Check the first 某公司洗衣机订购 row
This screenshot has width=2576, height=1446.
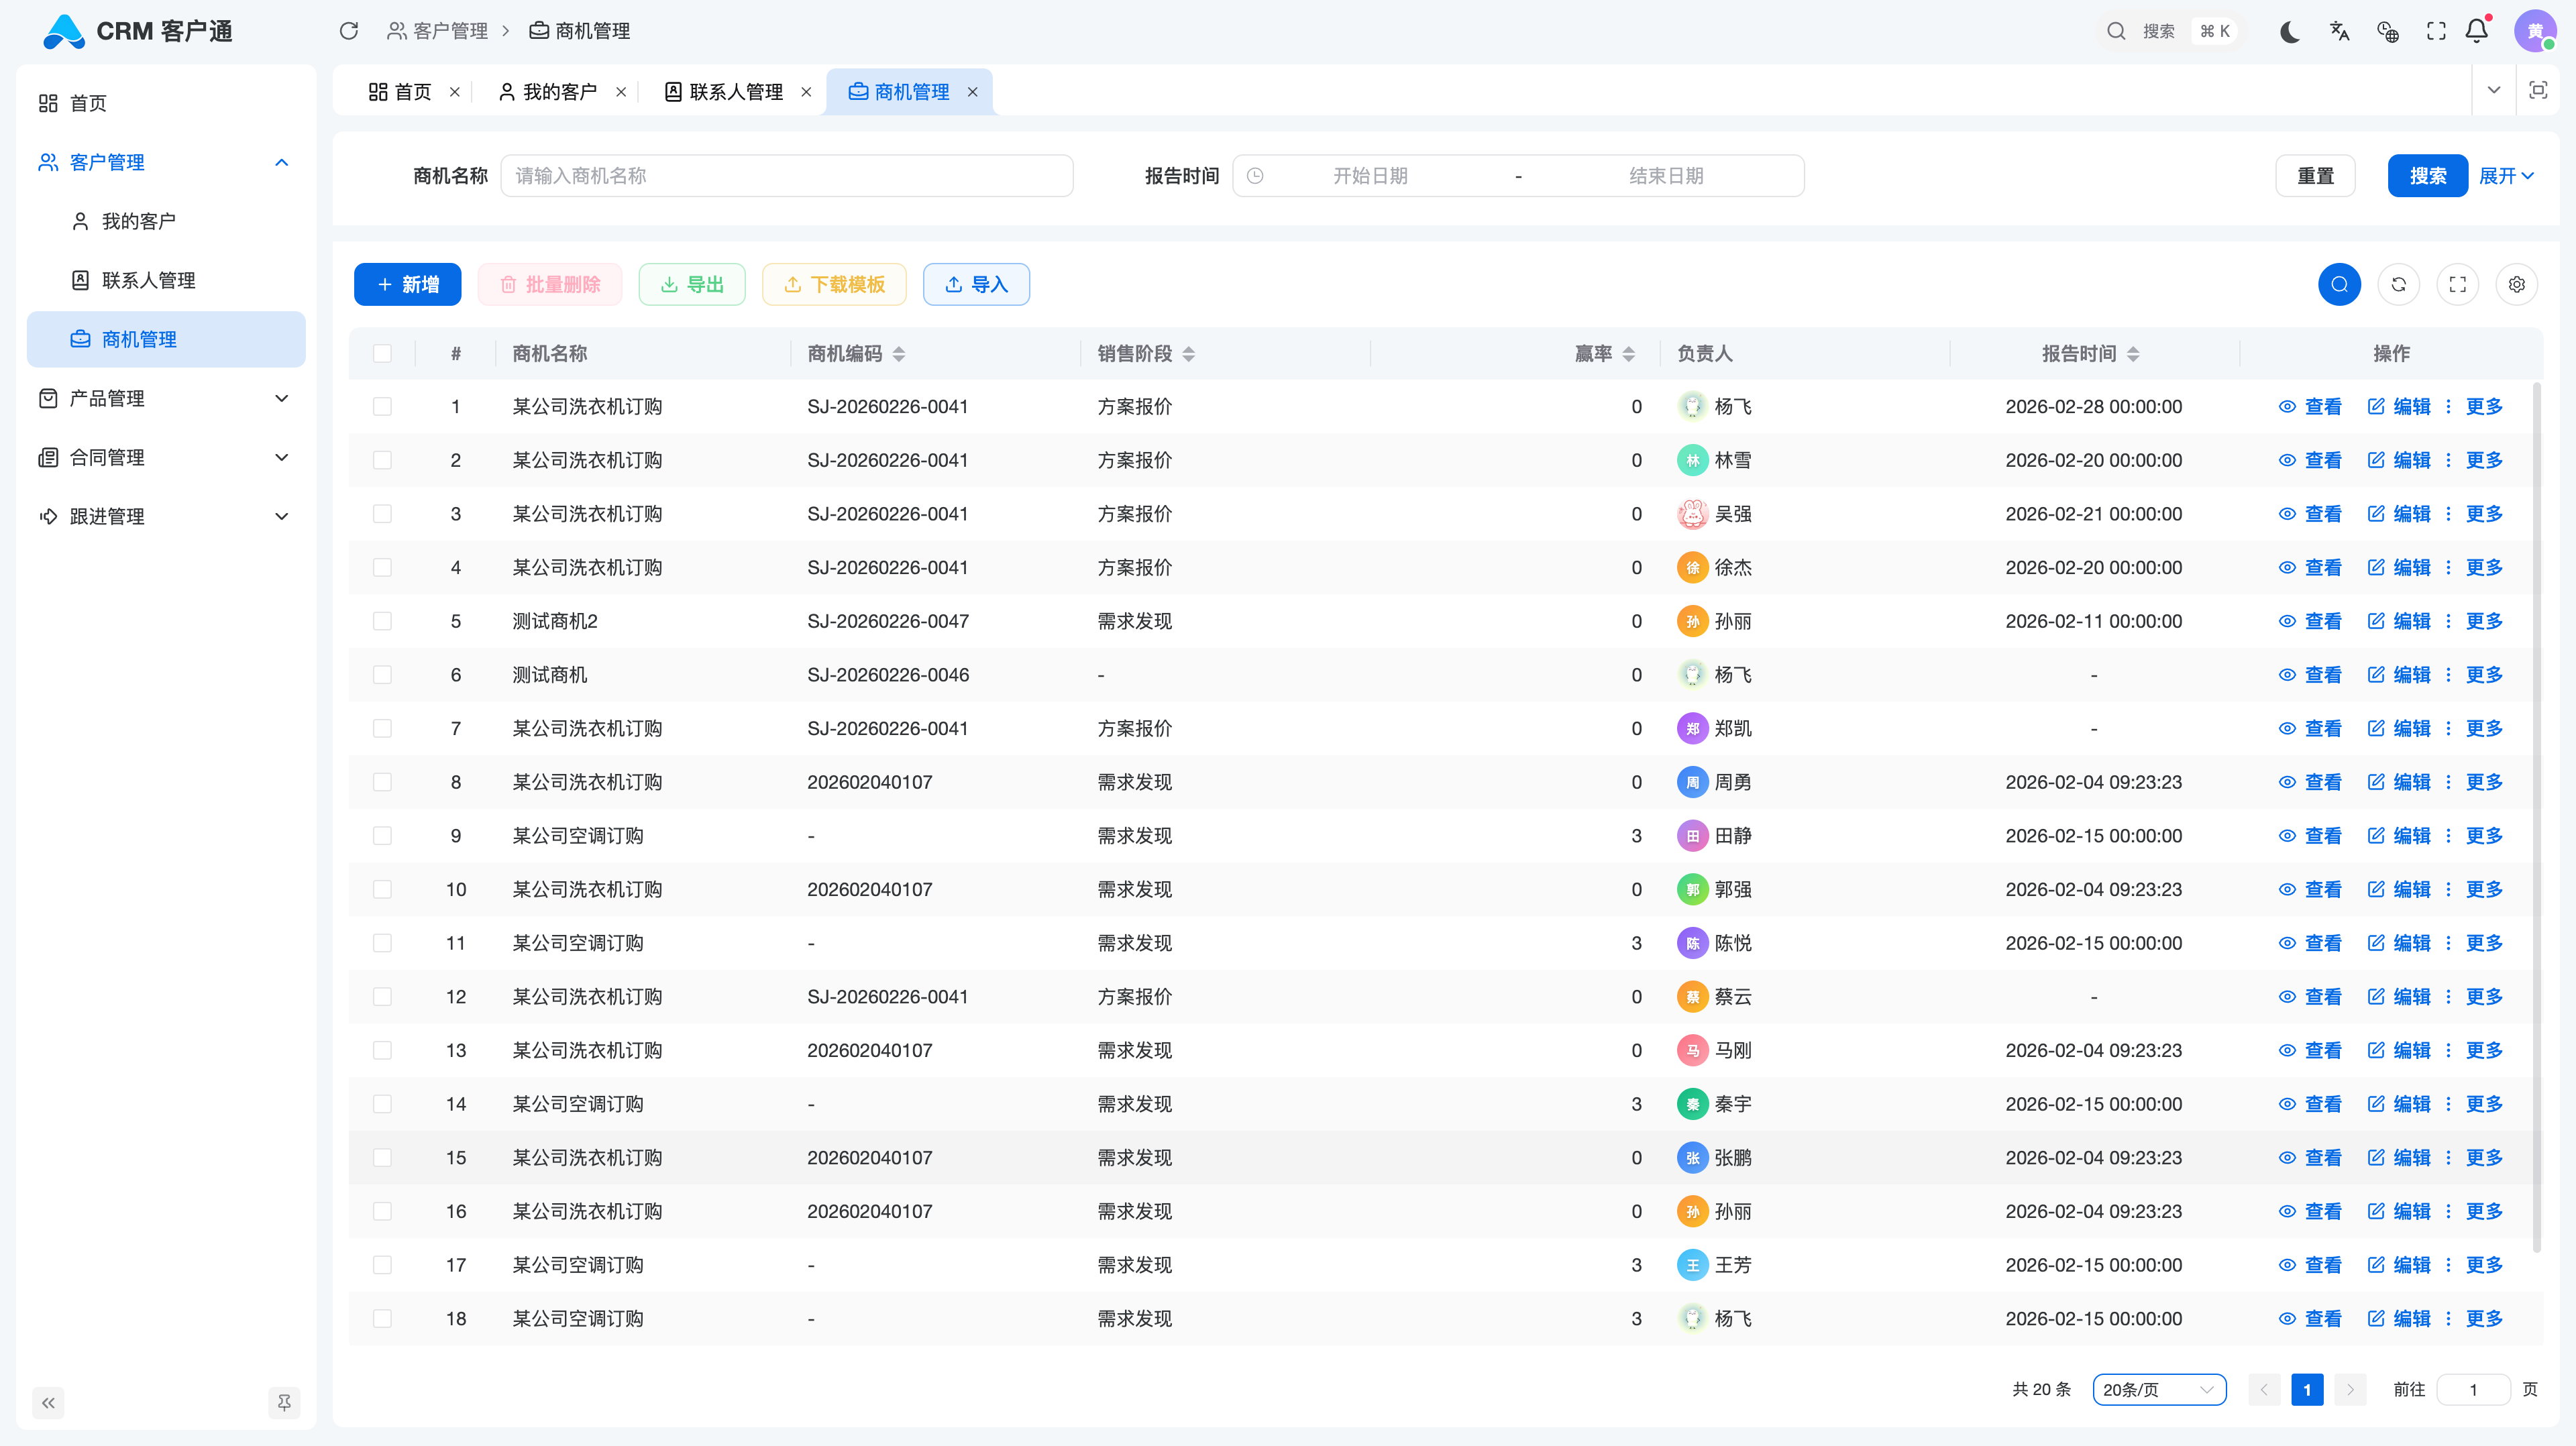click(x=383, y=406)
